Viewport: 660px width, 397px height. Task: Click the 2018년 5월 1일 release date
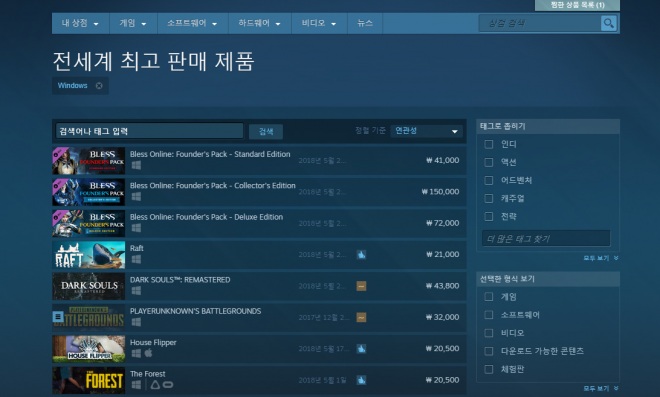tap(322, 380)
